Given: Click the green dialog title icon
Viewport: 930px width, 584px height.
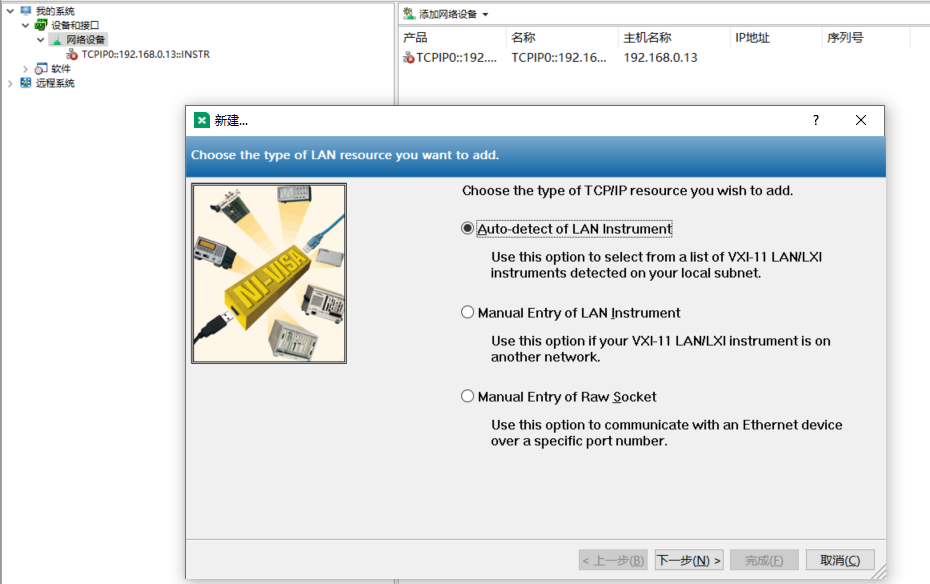Looking at the screenshot, I should [202, 120].
